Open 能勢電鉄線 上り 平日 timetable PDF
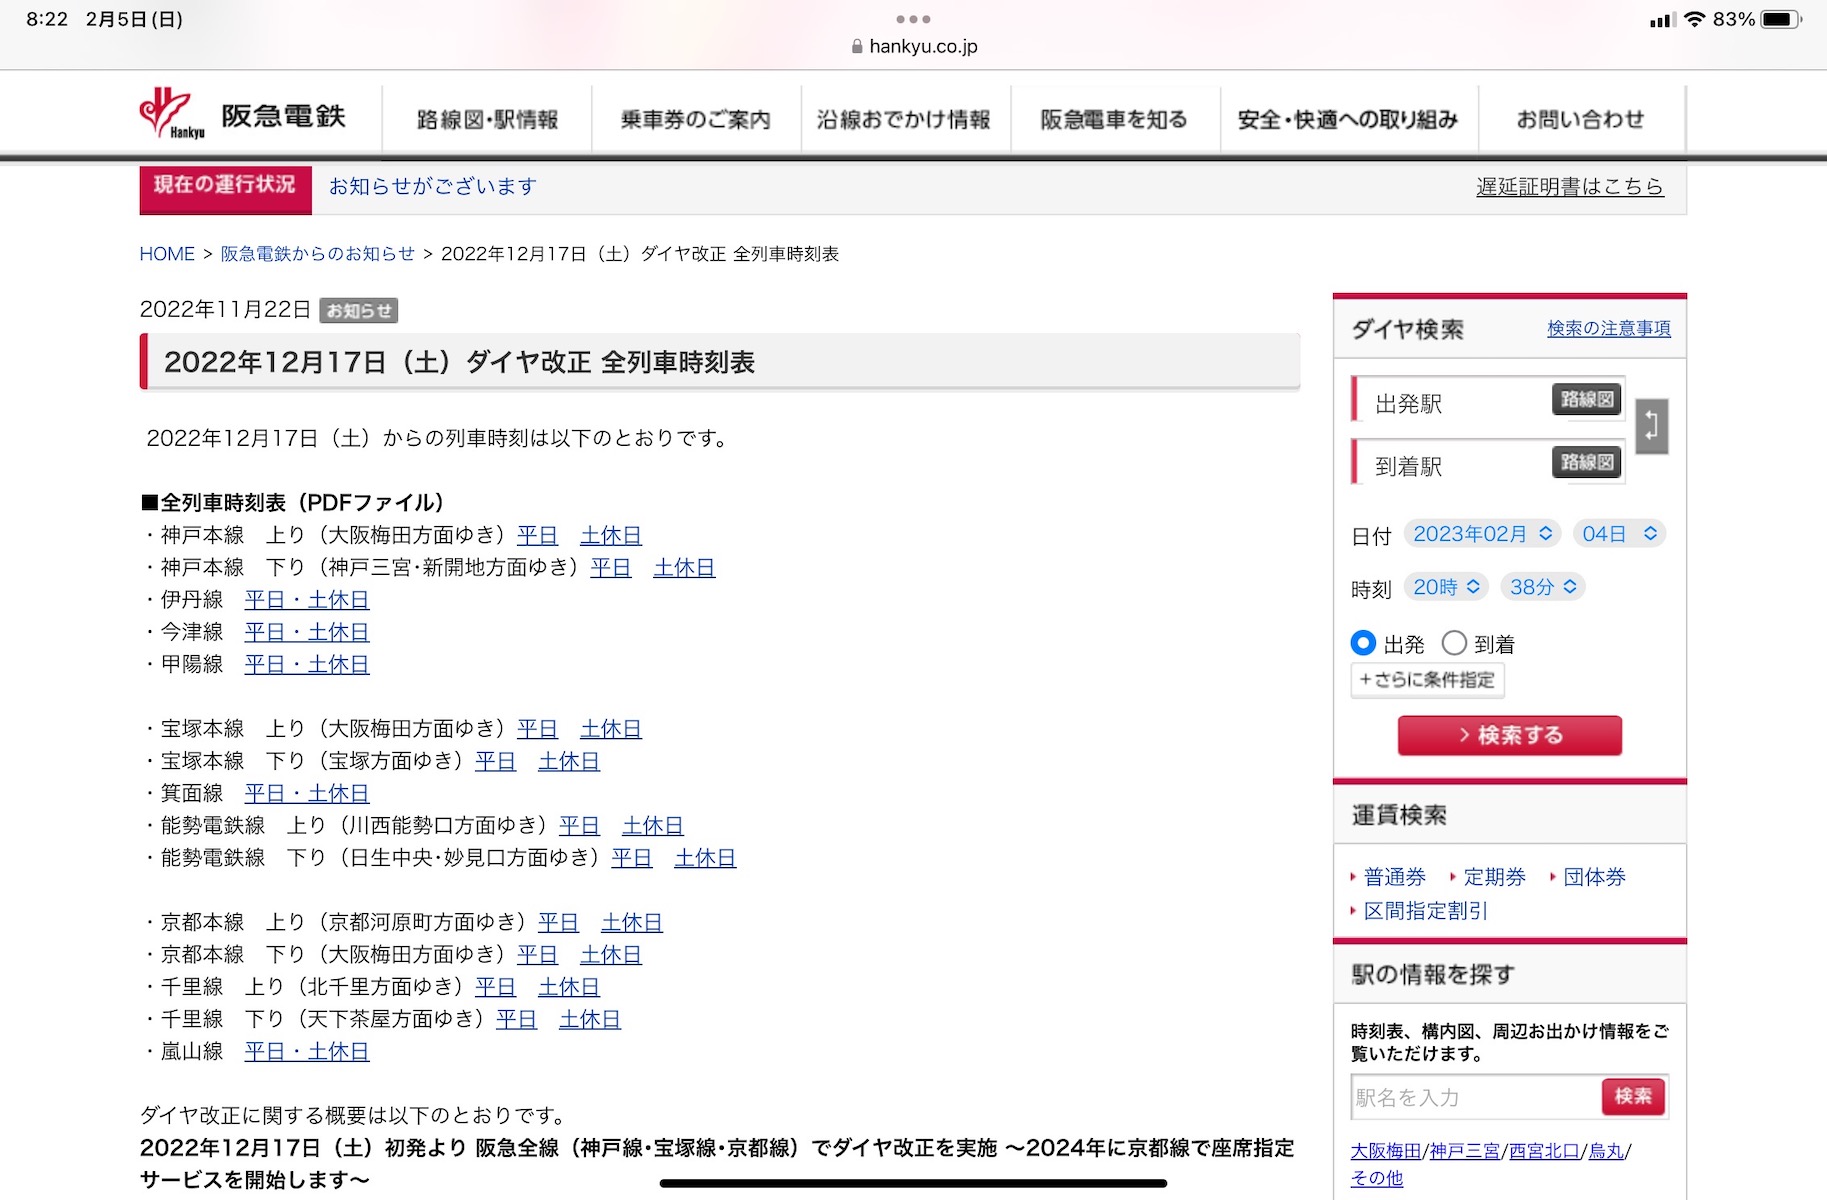 pyautogui.click(x=579, y=826)
